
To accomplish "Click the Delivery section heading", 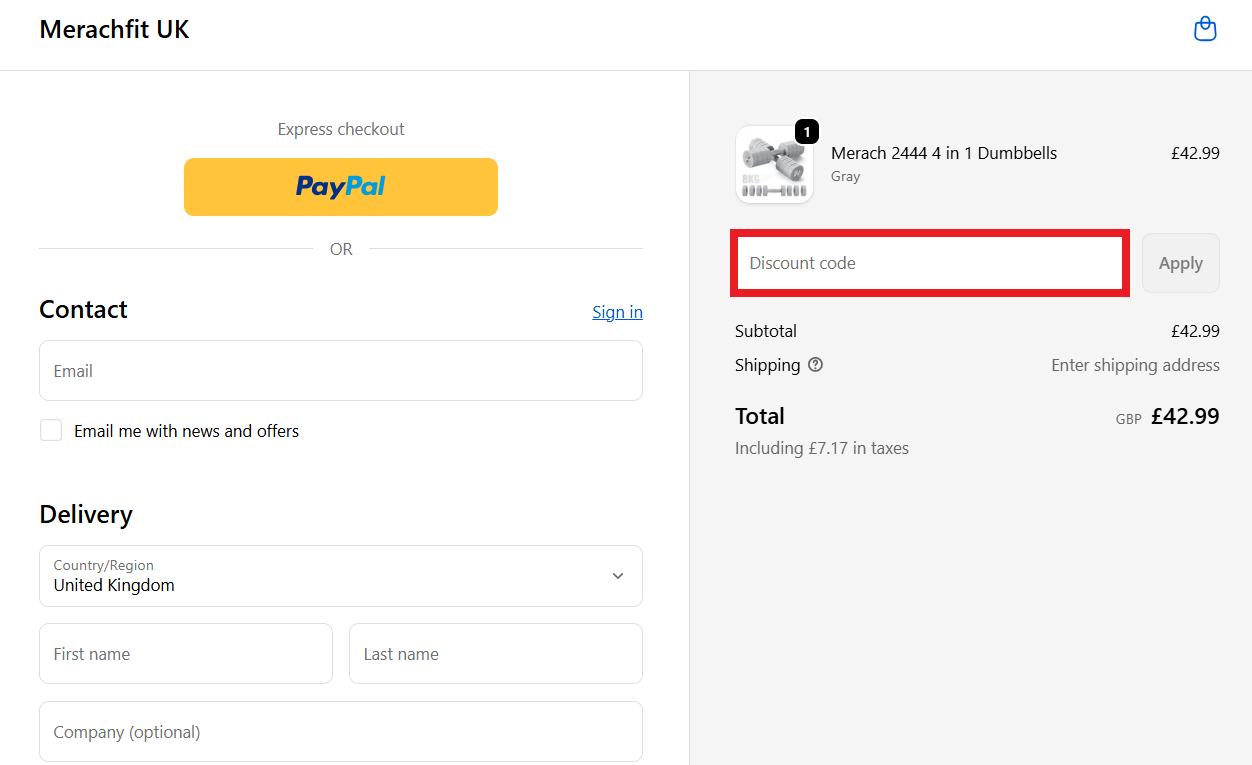I will click(86, 515).
